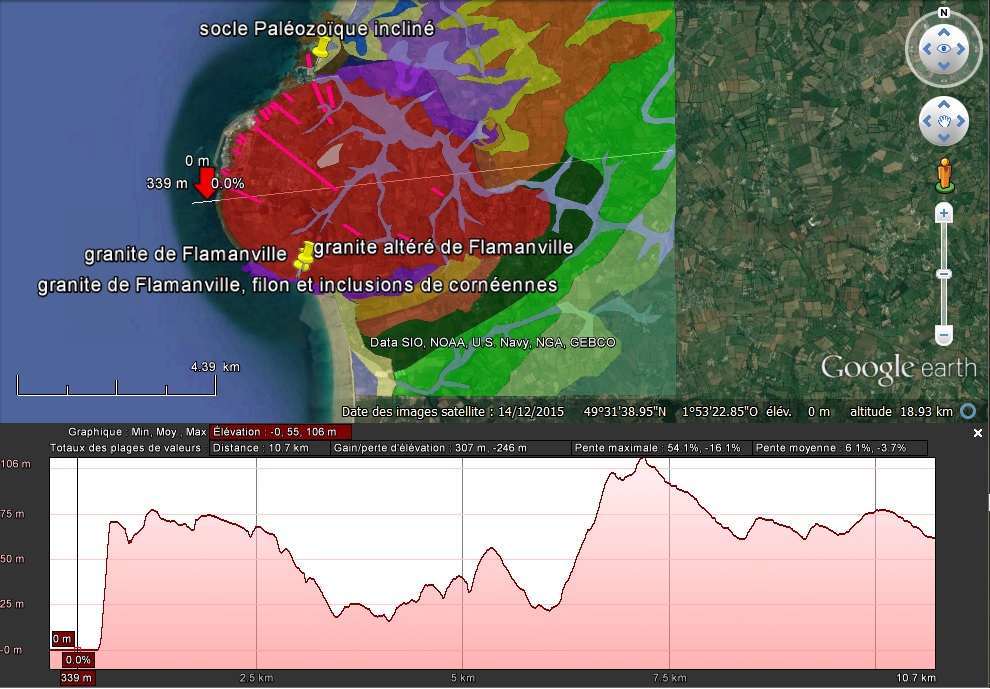
Task: Click the 106 m peak on elevation graph
Action: click(647, 460)
